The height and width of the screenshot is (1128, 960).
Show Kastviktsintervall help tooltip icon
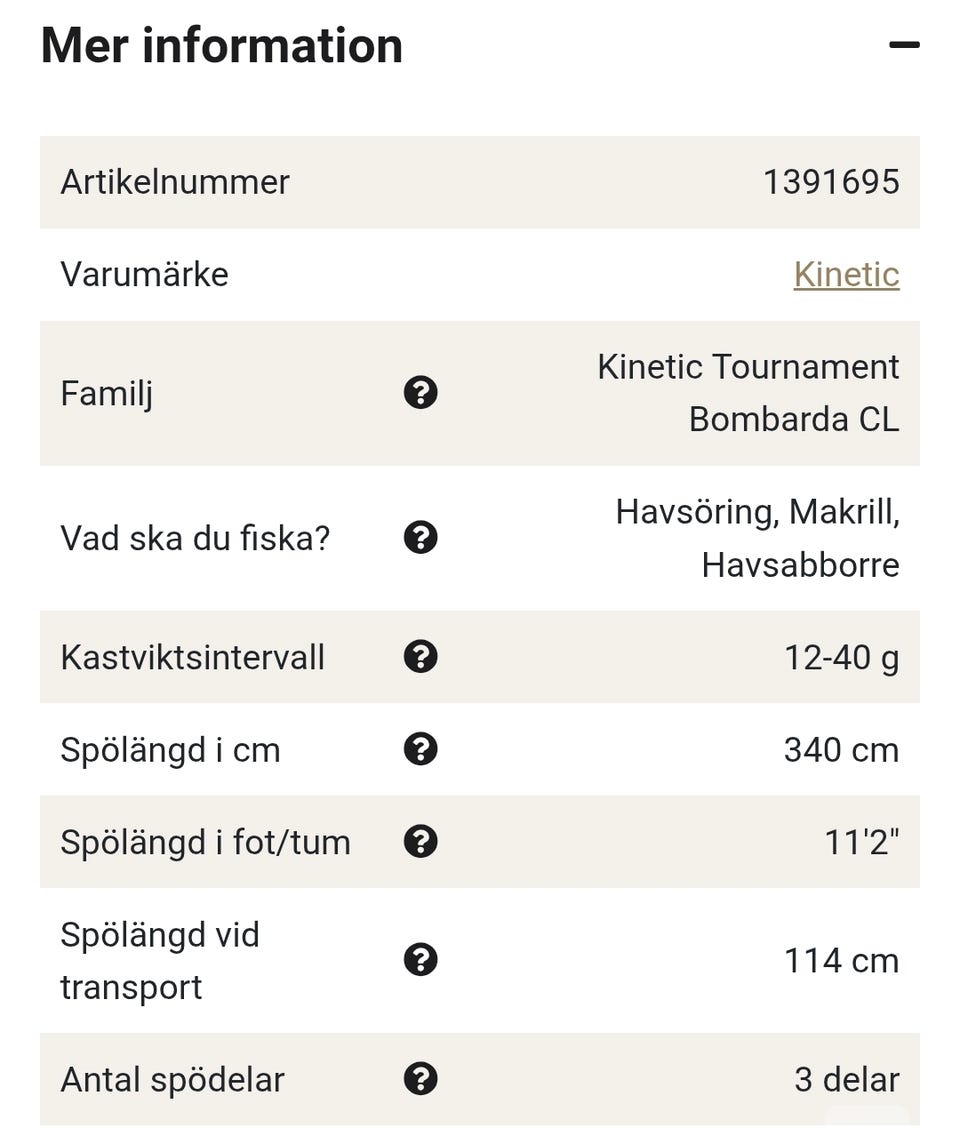421,657
